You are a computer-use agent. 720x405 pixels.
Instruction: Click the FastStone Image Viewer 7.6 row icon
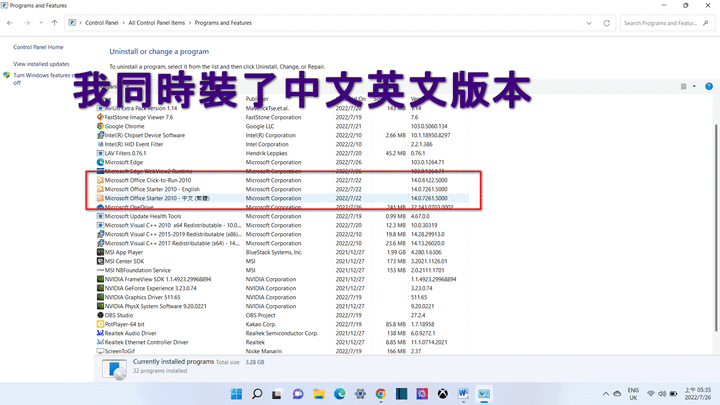pyautogui.click(x=100, y=117)
